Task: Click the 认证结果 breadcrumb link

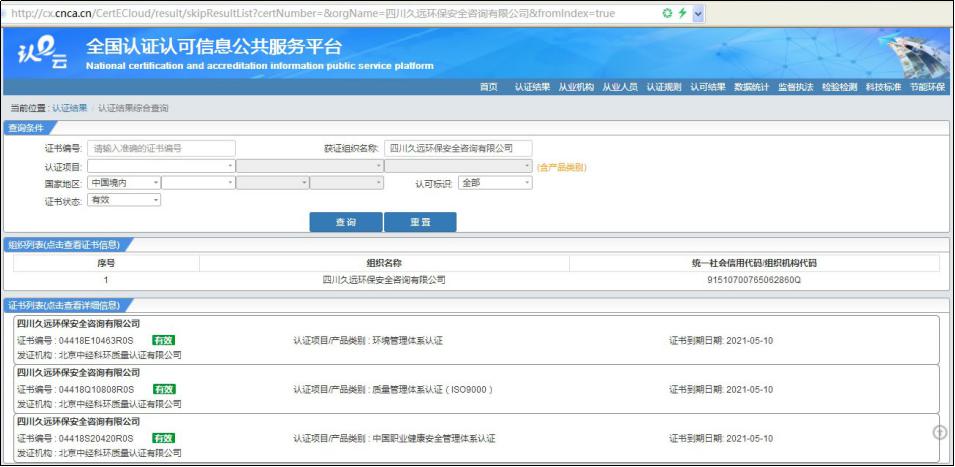Action: pos(69,108)
